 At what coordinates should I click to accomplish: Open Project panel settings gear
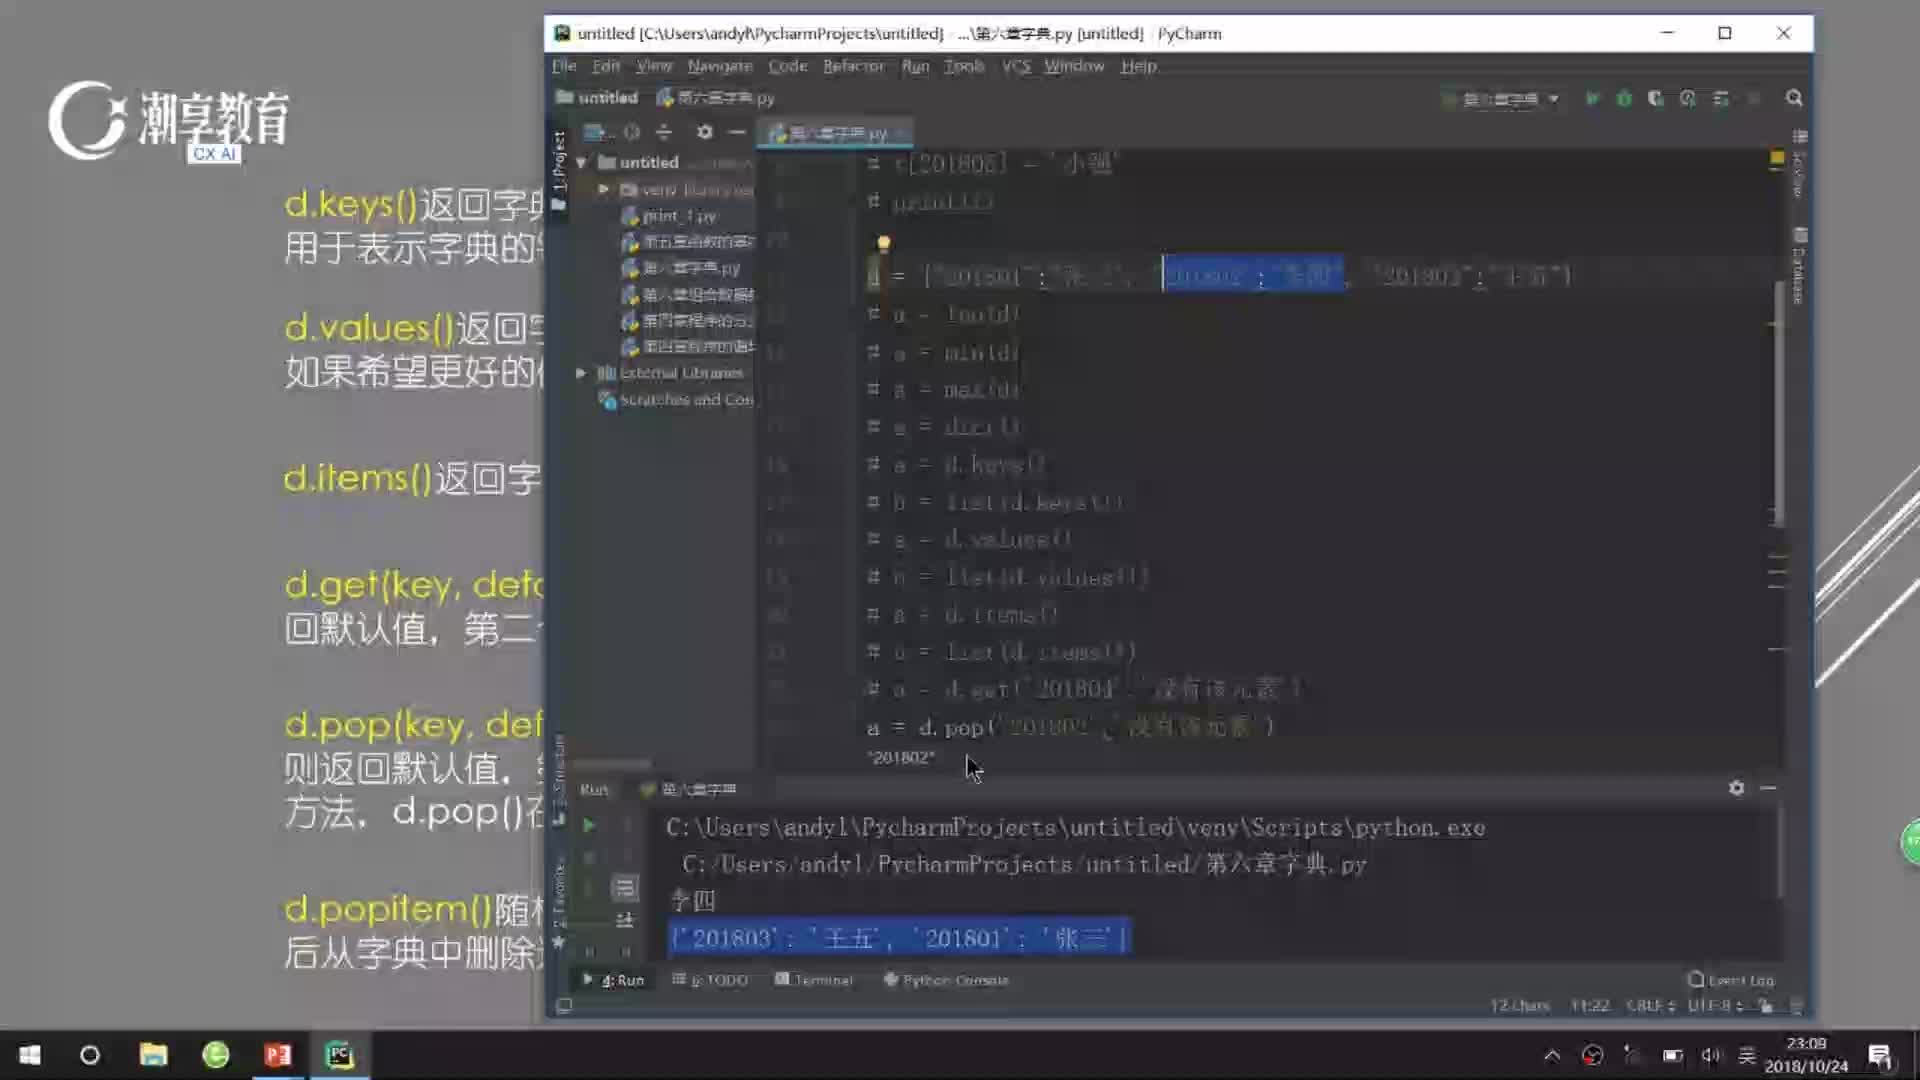coord(705,132)
